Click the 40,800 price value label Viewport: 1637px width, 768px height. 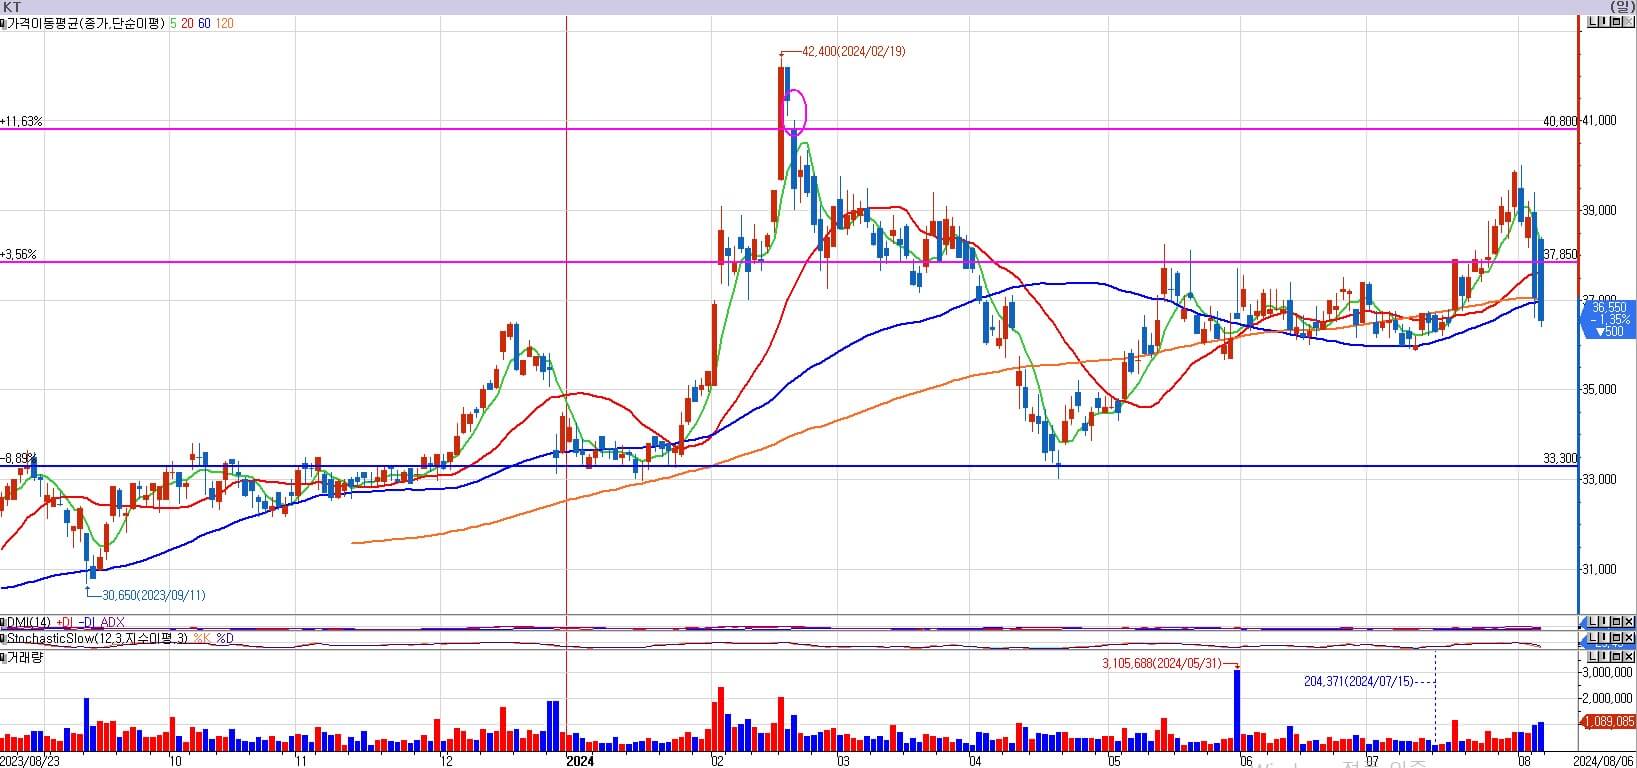[1560, 121]
